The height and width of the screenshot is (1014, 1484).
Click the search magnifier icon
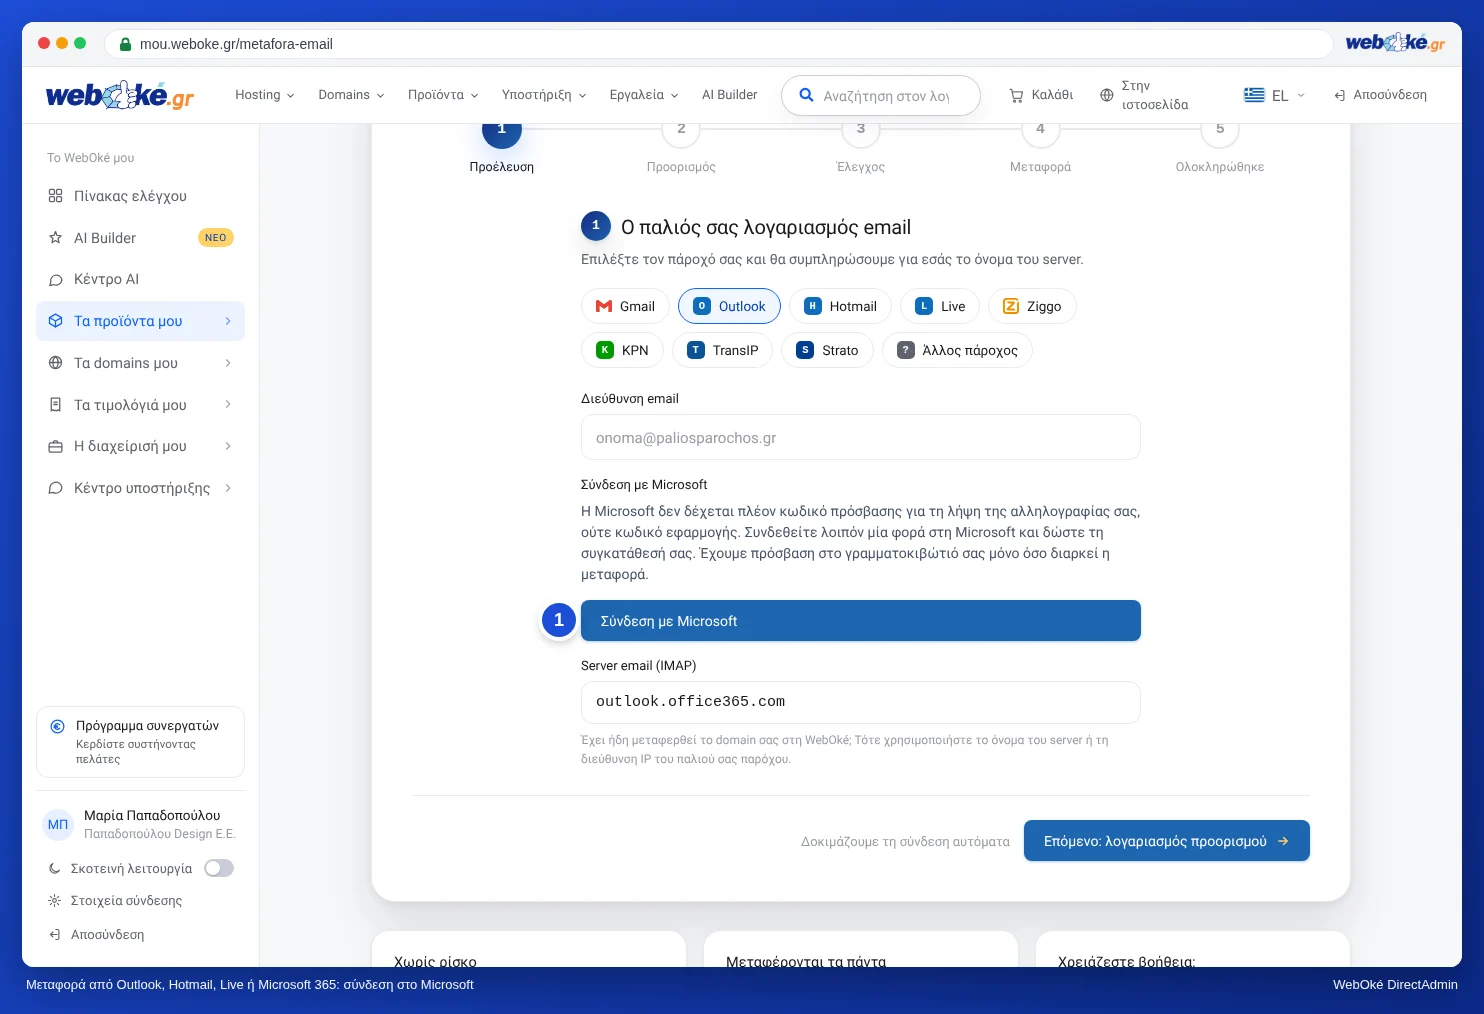806,95
